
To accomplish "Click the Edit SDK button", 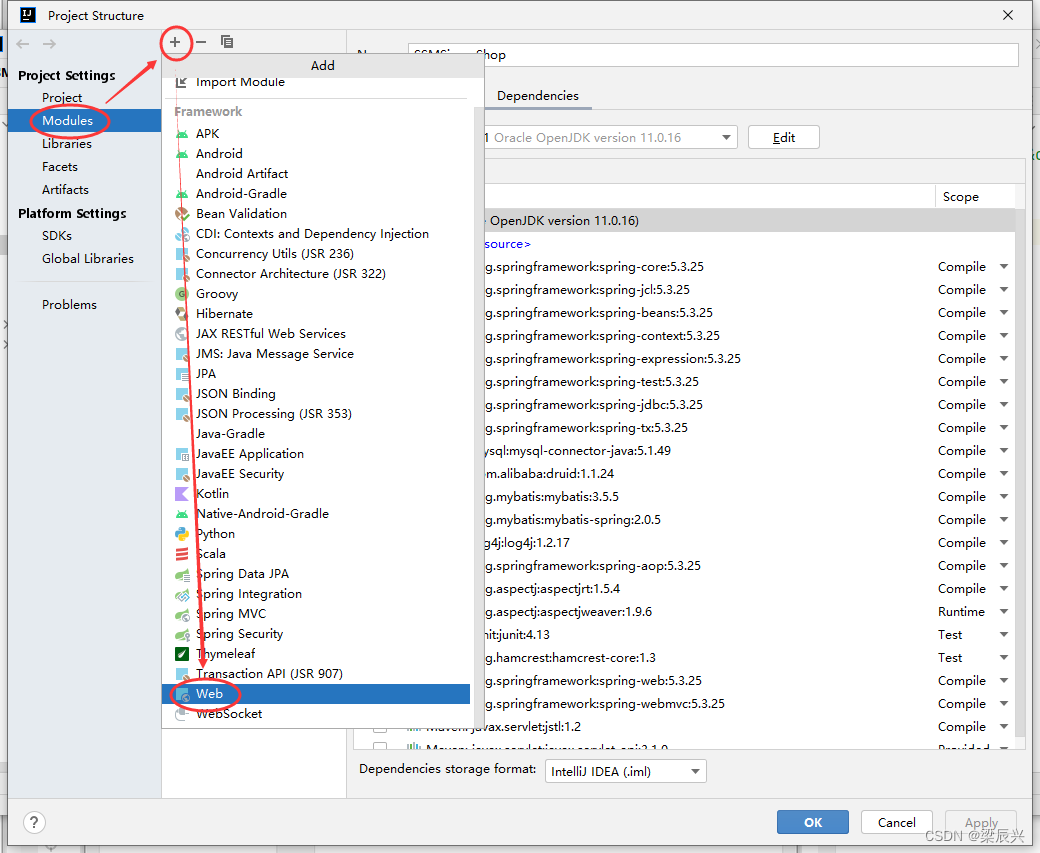I will pos(783,138).
